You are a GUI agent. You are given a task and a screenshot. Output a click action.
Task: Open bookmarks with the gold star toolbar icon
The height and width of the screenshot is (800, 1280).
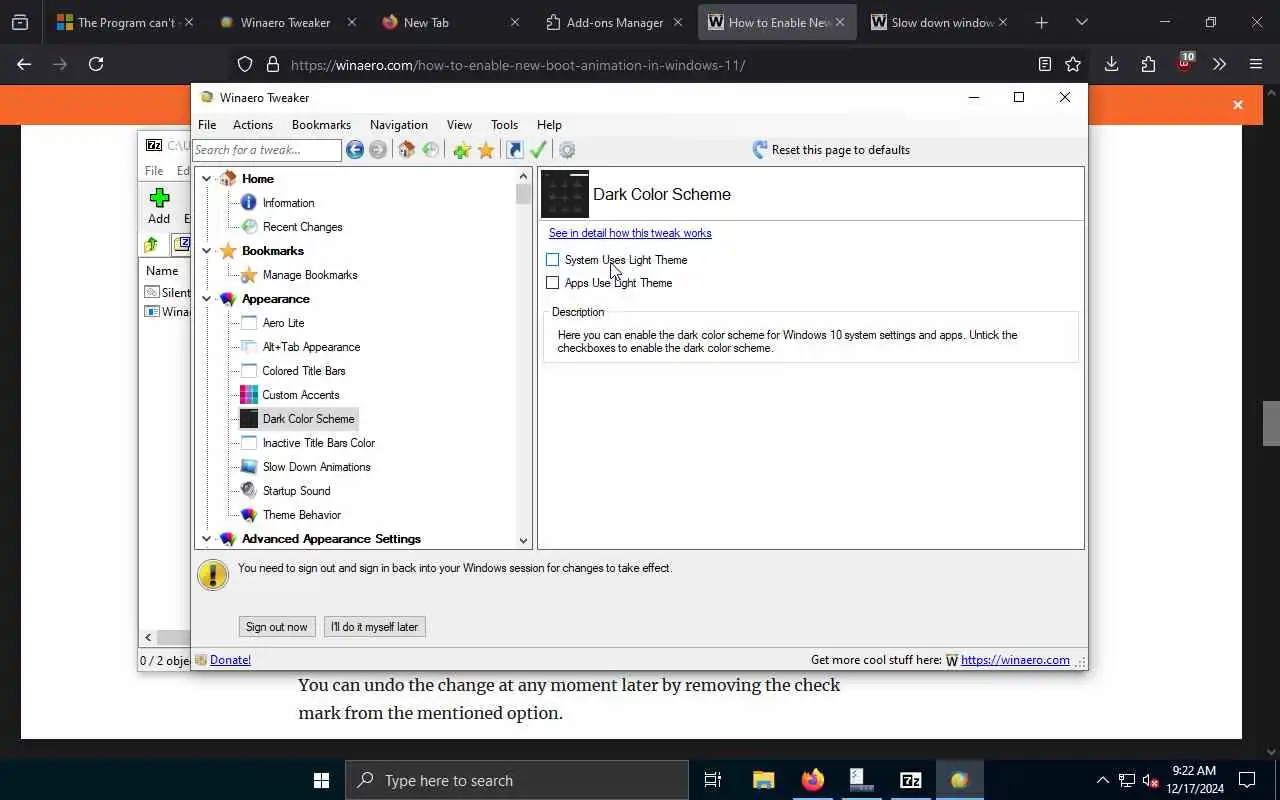point(486,150)
